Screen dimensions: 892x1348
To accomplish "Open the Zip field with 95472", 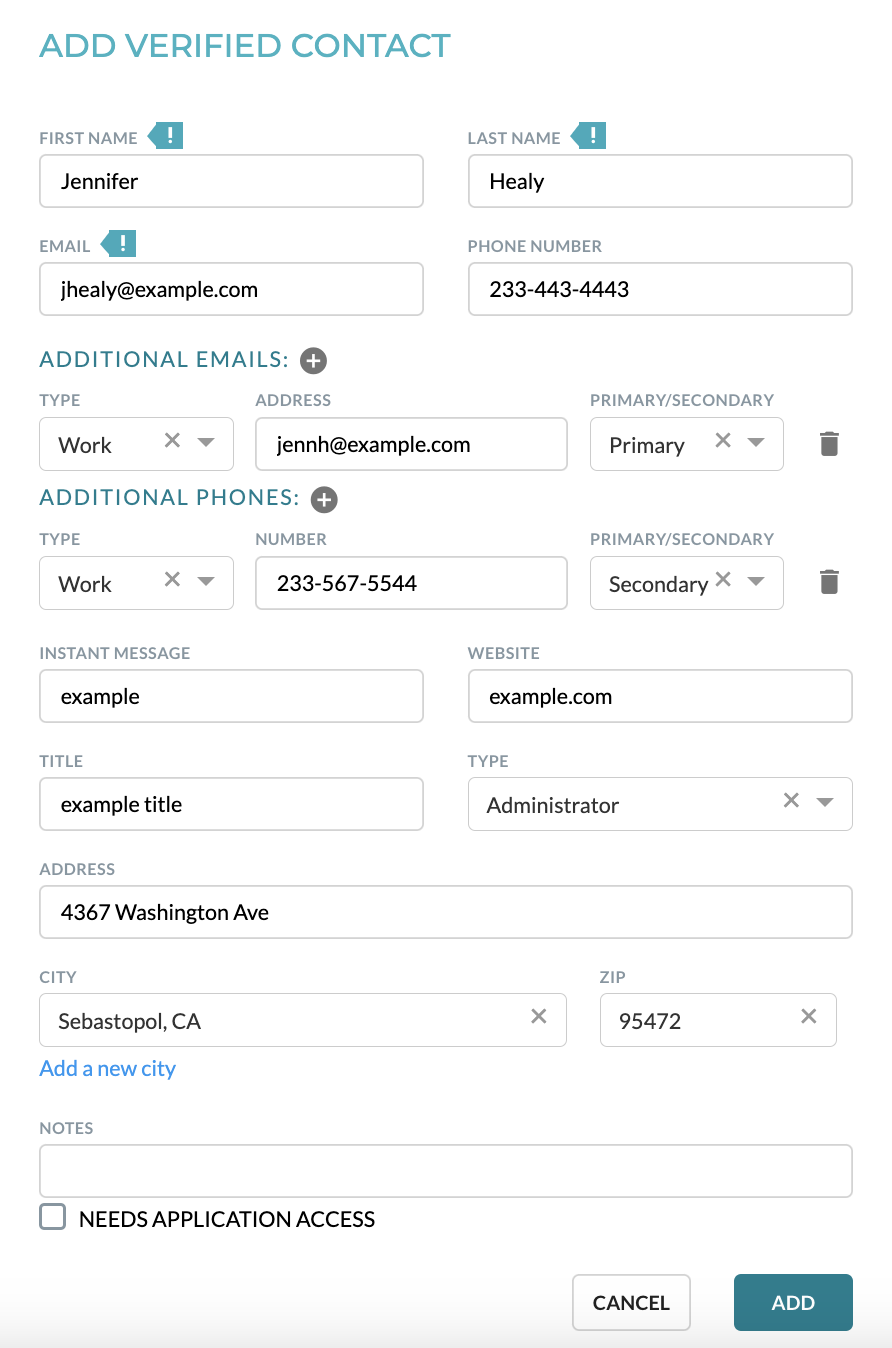I will (x=718, y=1020).
